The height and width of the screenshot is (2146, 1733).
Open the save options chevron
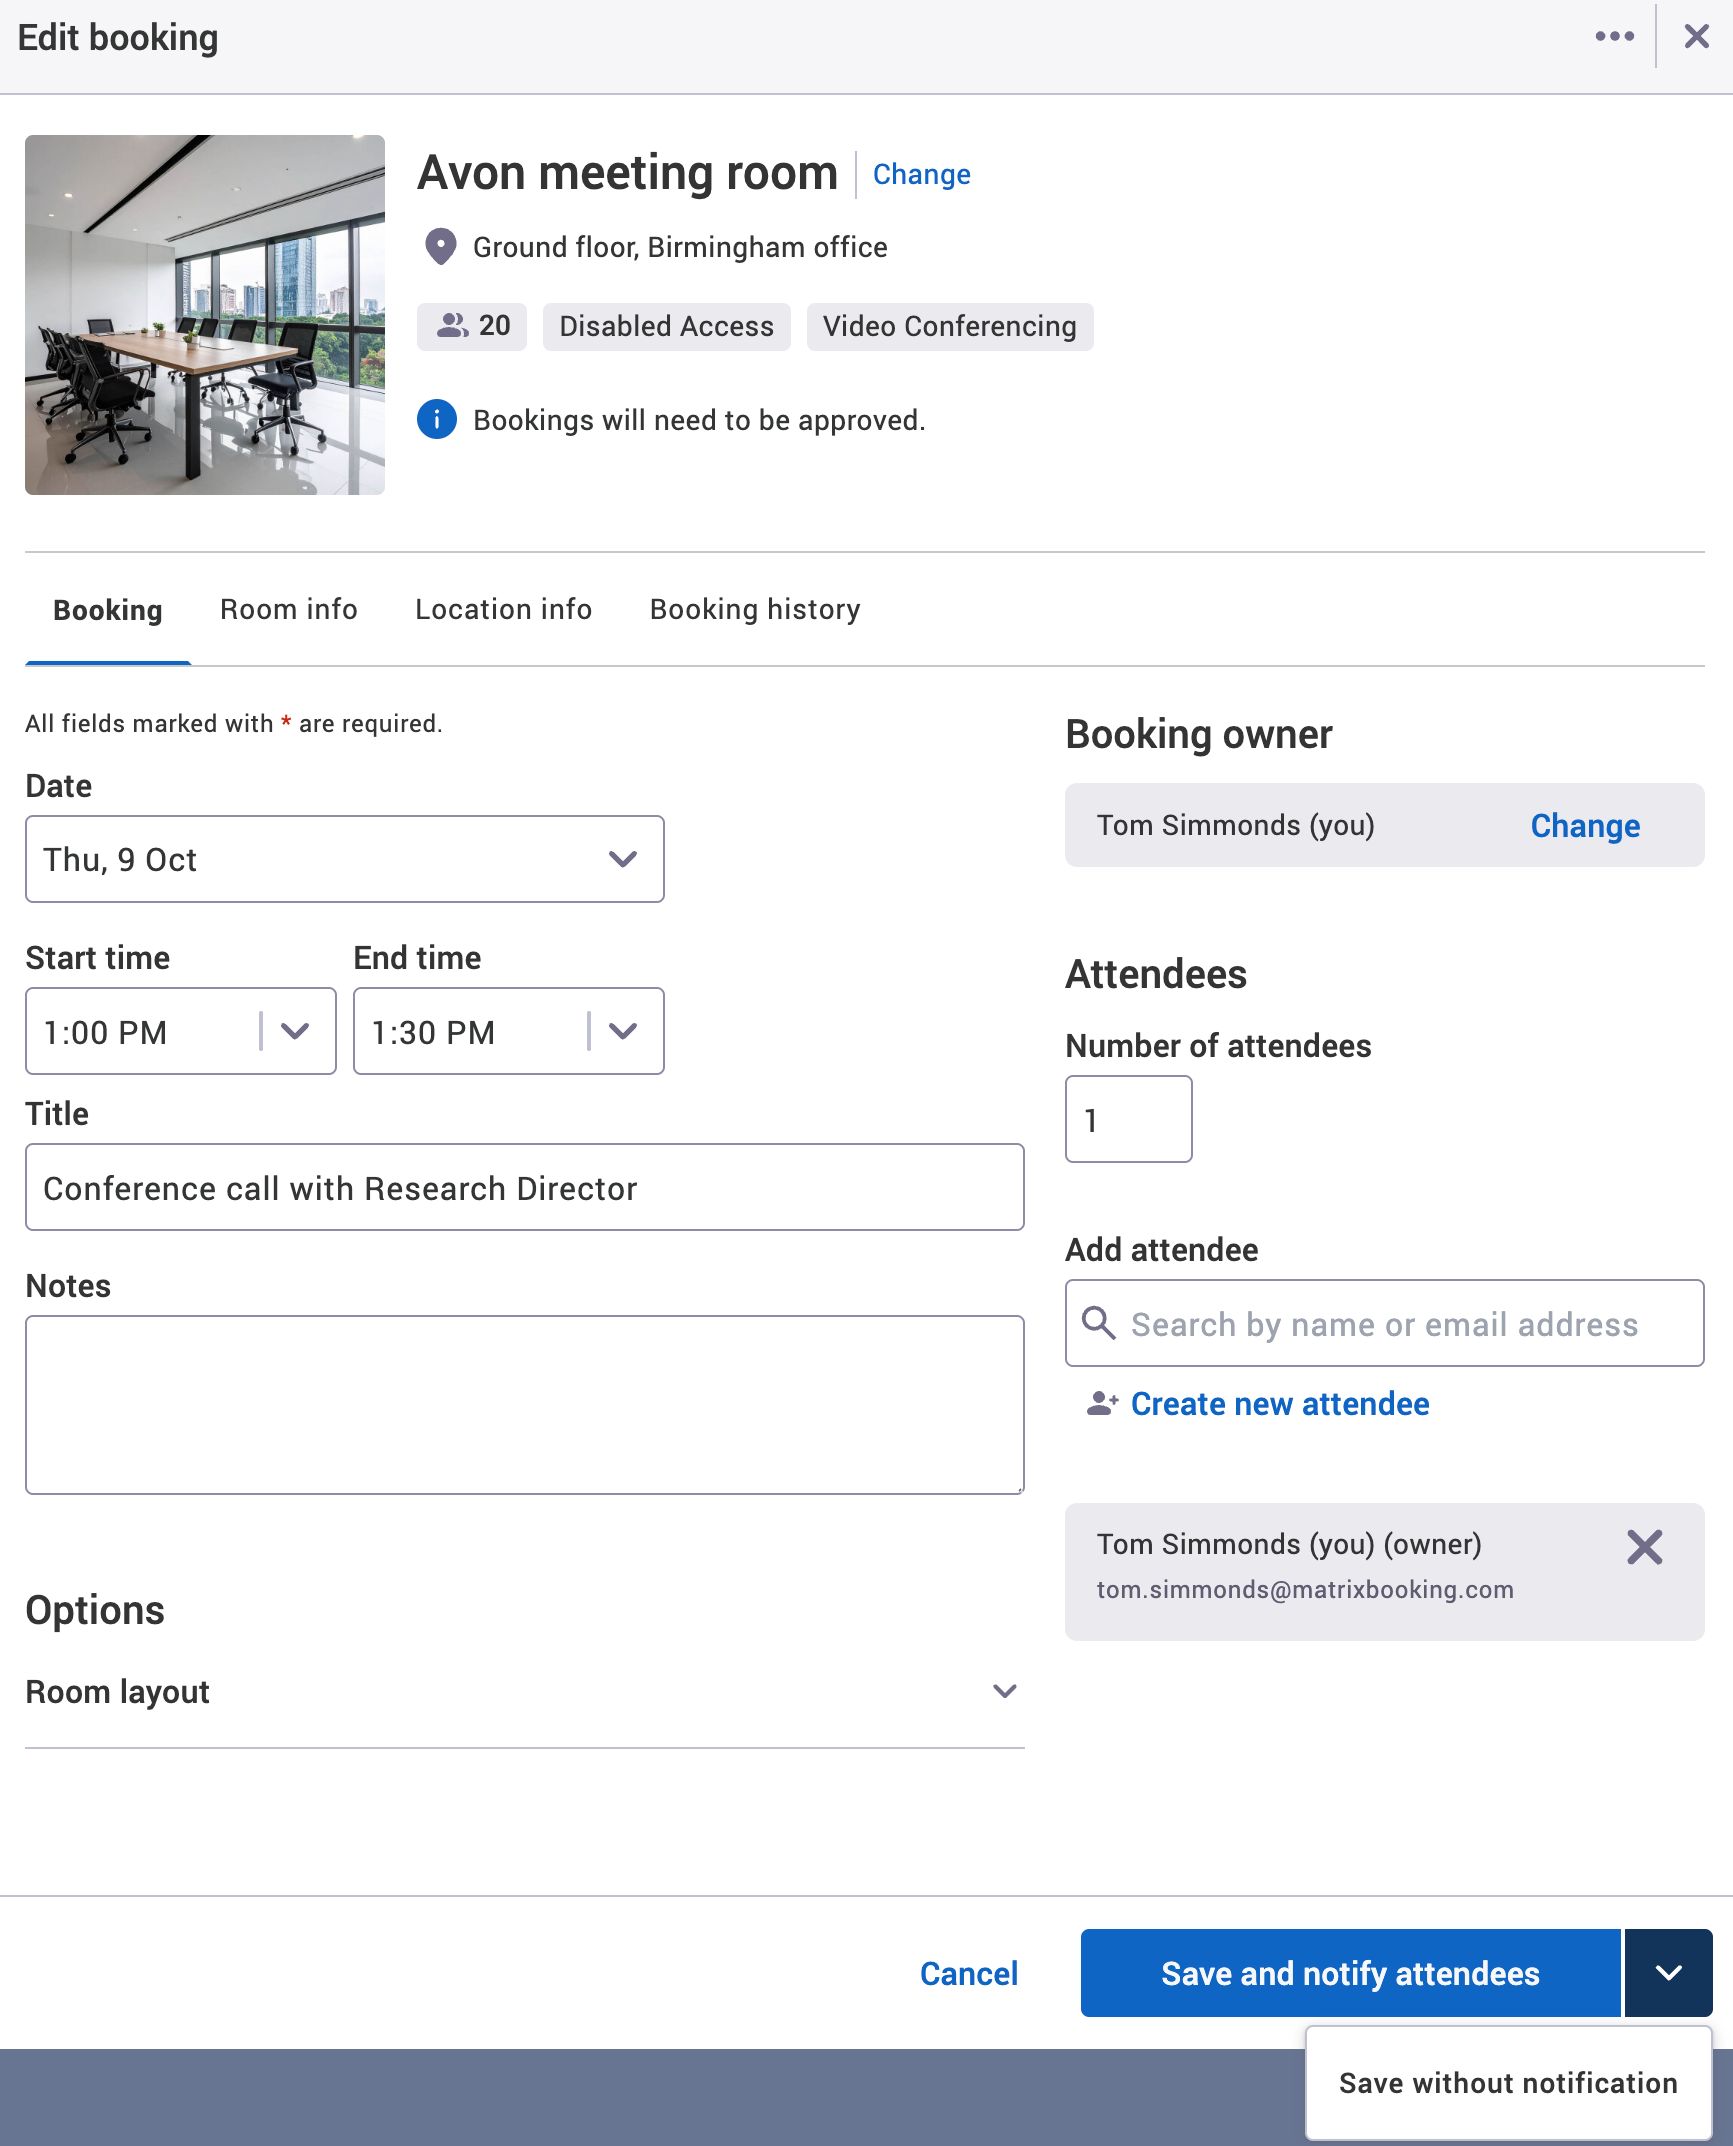pyautogui.click(x=1667, y=1973)
